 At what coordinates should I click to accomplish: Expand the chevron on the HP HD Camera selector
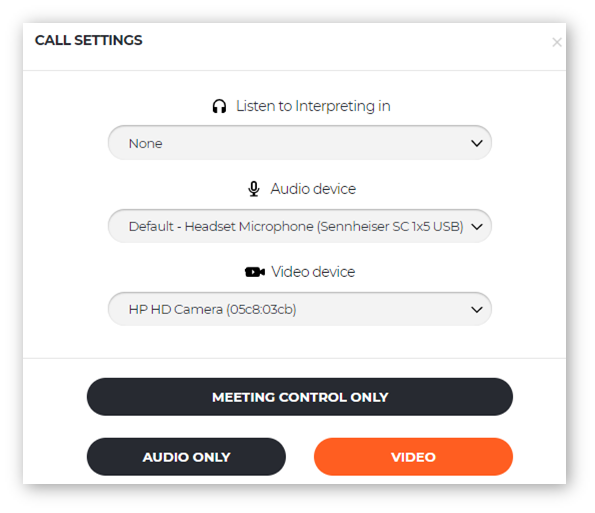[477, 310]
